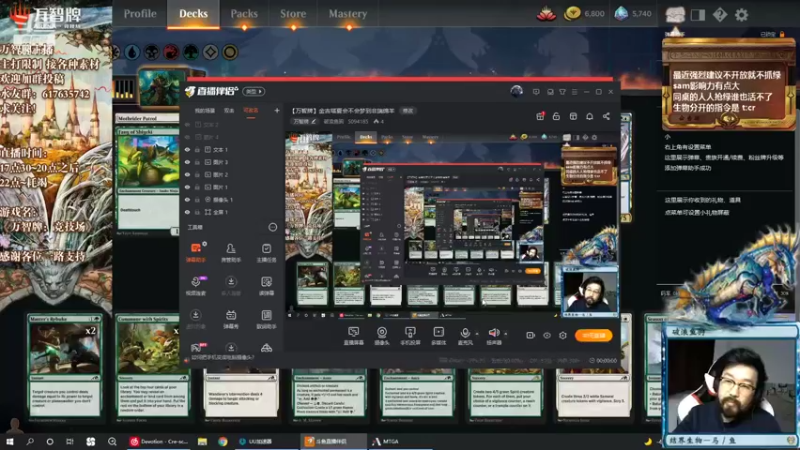Click the gold ring multicolor filter icon
The height and width of the screenshot is (450, 800).
230,52
